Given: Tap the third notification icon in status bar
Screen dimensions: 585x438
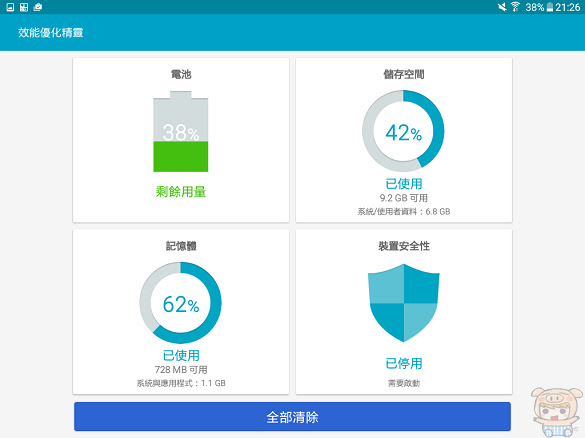Looking at the screenshot, I should [x=38, y=7].
